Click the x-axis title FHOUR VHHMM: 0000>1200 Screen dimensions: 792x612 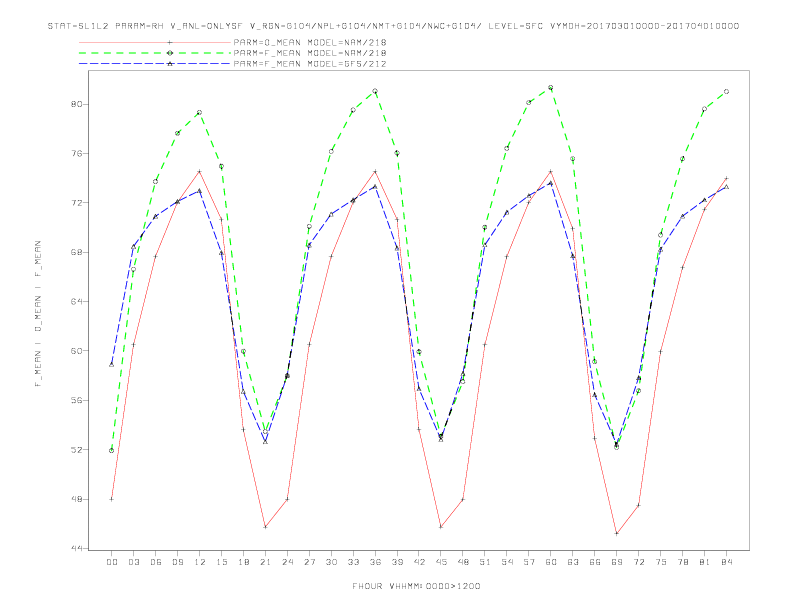417,586
